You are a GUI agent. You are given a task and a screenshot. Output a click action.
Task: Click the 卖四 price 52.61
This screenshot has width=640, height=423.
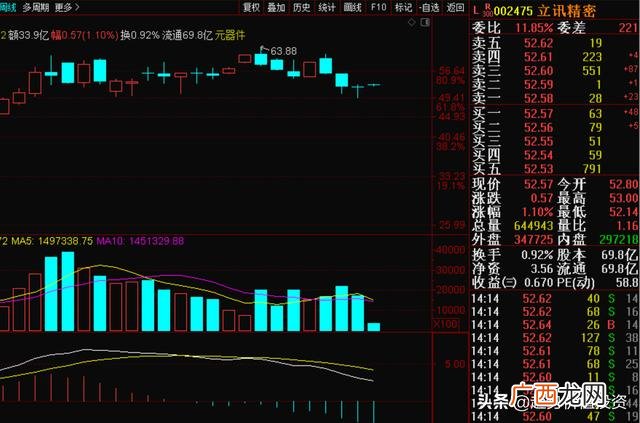pos(538,57)
